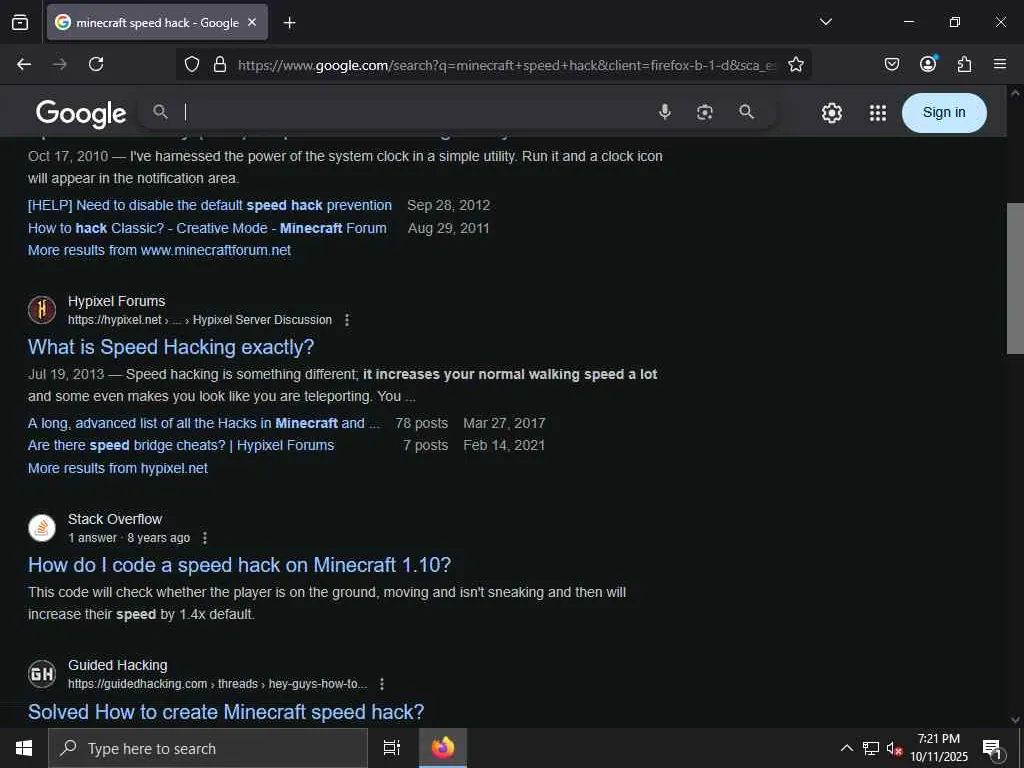The width and height of the screenshot is (1024, 768).
Task: Click scrollbar down arrow
Action: [1015, 720]
